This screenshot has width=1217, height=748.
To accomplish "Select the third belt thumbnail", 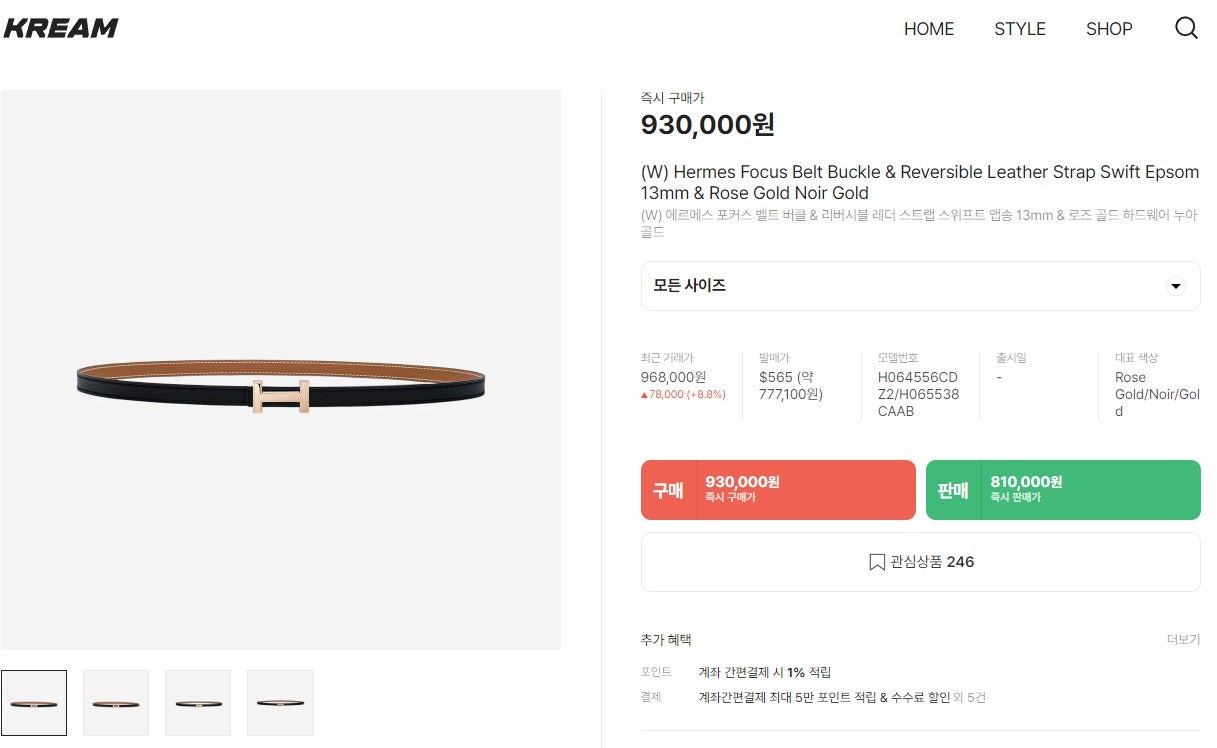I will [x=198, y=703].
